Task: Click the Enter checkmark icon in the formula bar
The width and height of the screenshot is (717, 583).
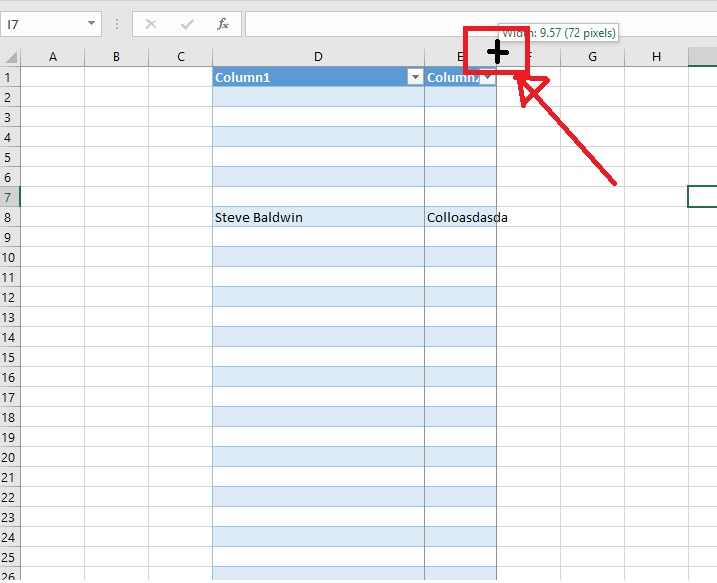Action: coord(187,24)
